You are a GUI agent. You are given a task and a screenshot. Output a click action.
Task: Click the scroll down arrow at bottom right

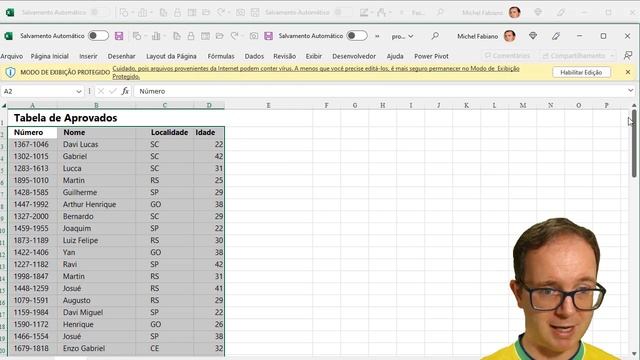(x=634, y=354)
